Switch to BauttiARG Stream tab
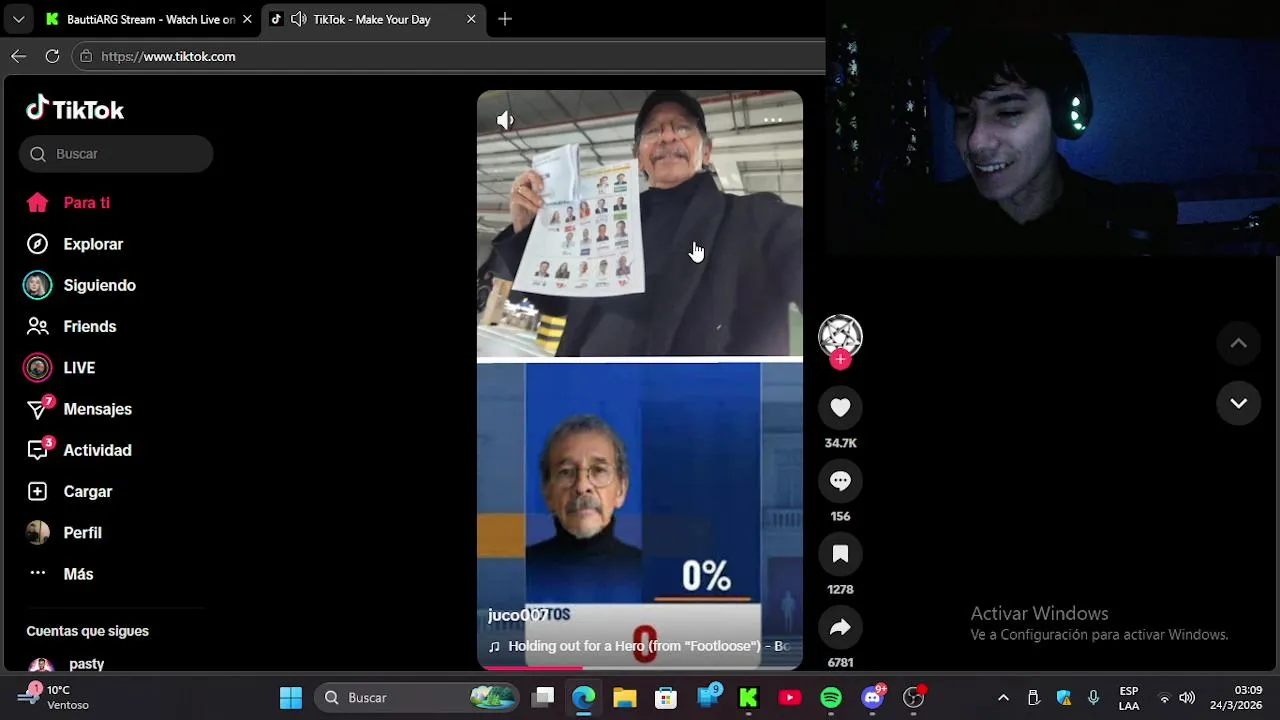Viewport: 1280px width, 720px height. pyautogui.click(x=140, y=19)
